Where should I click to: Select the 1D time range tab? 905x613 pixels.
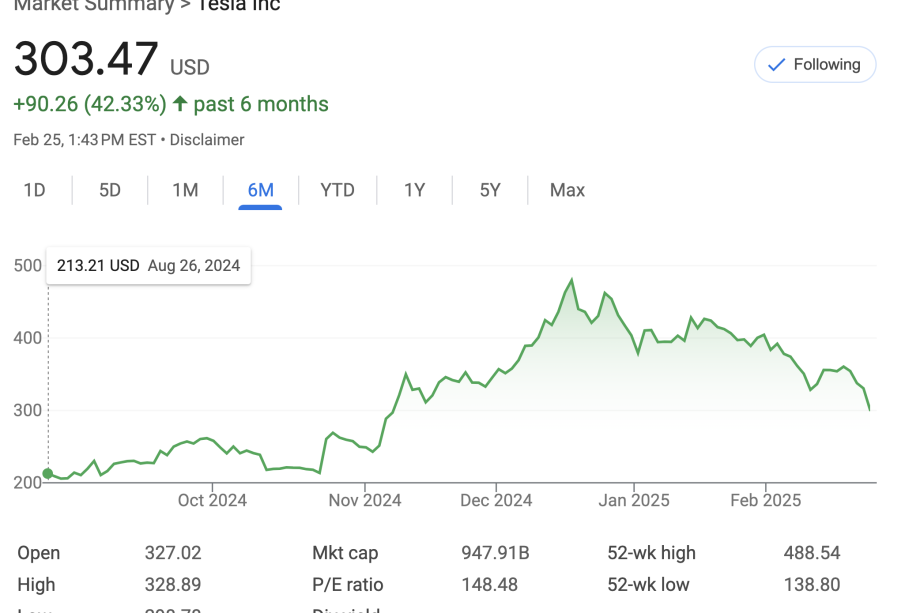tap(34, 190)
